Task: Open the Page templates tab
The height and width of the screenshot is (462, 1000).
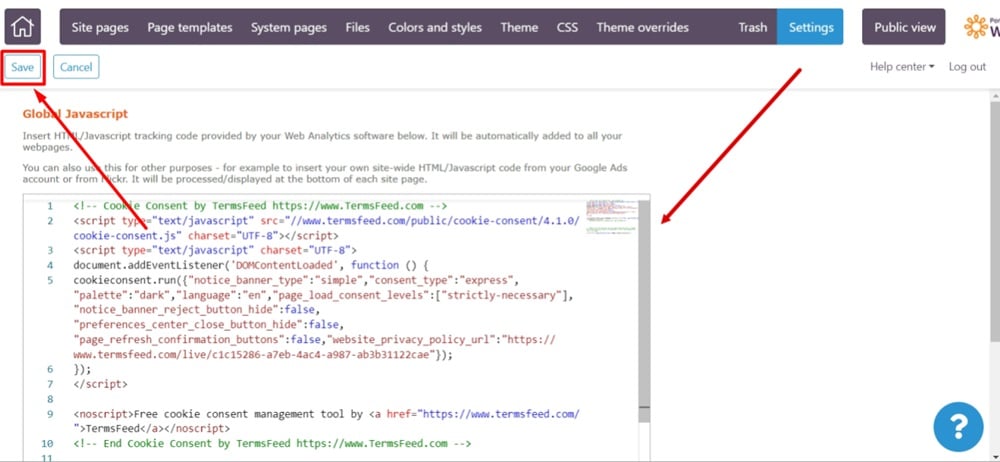Action: pos(189,27)
